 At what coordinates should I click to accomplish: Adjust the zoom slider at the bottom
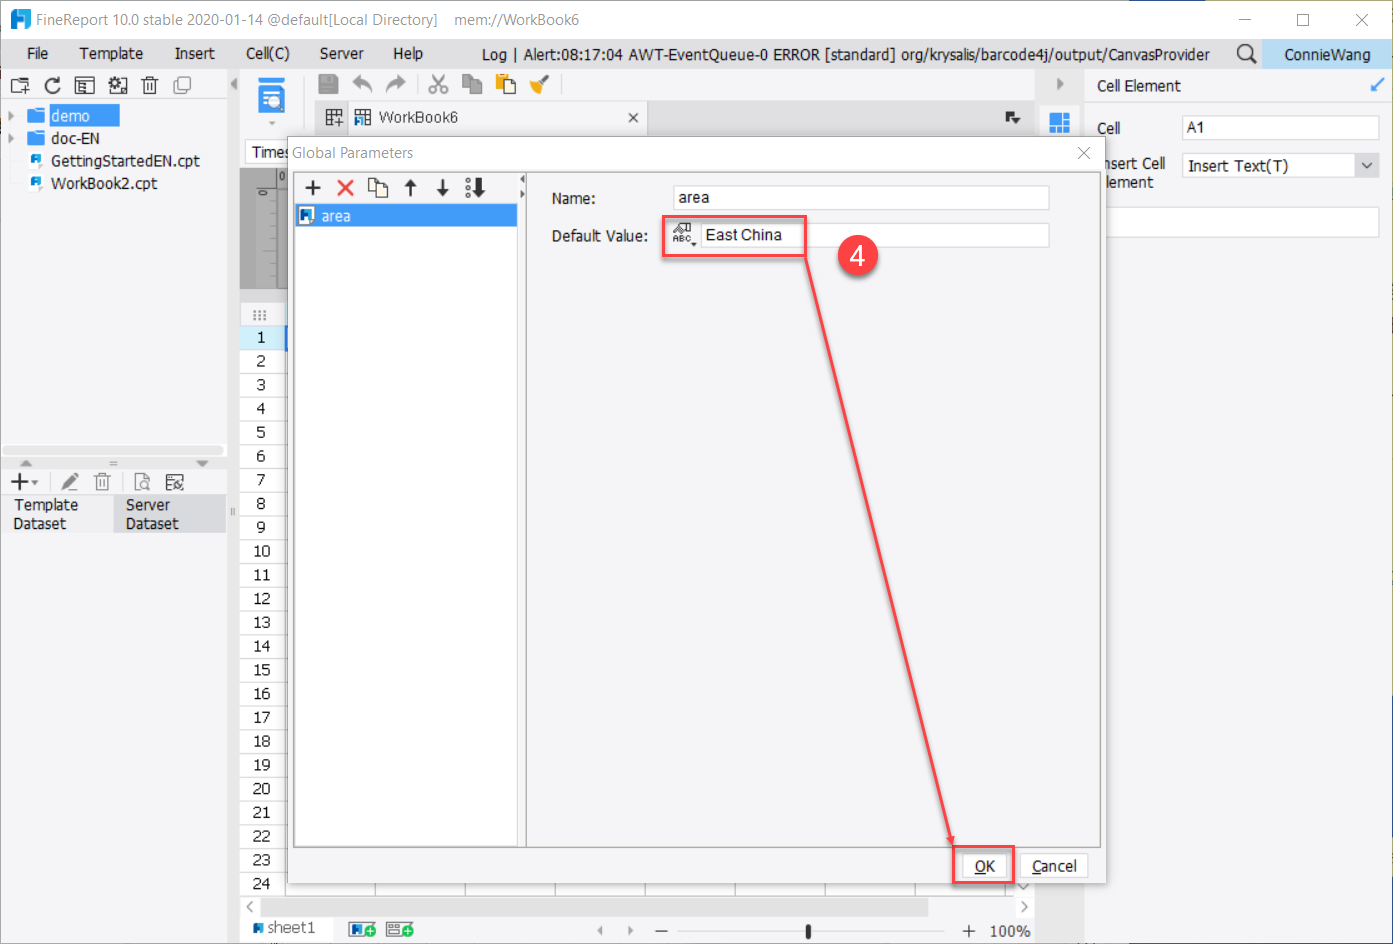click(806, 929)
